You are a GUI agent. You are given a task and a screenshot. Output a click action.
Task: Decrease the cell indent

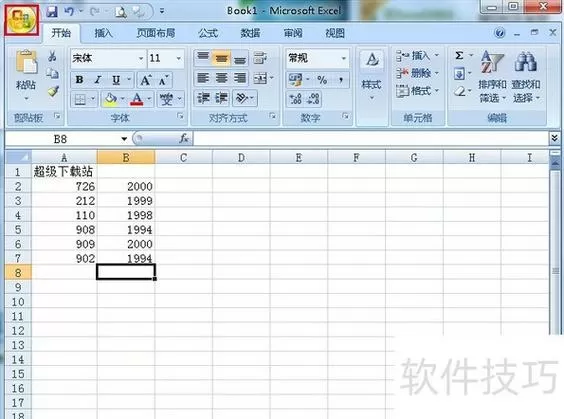pos(203,98)
